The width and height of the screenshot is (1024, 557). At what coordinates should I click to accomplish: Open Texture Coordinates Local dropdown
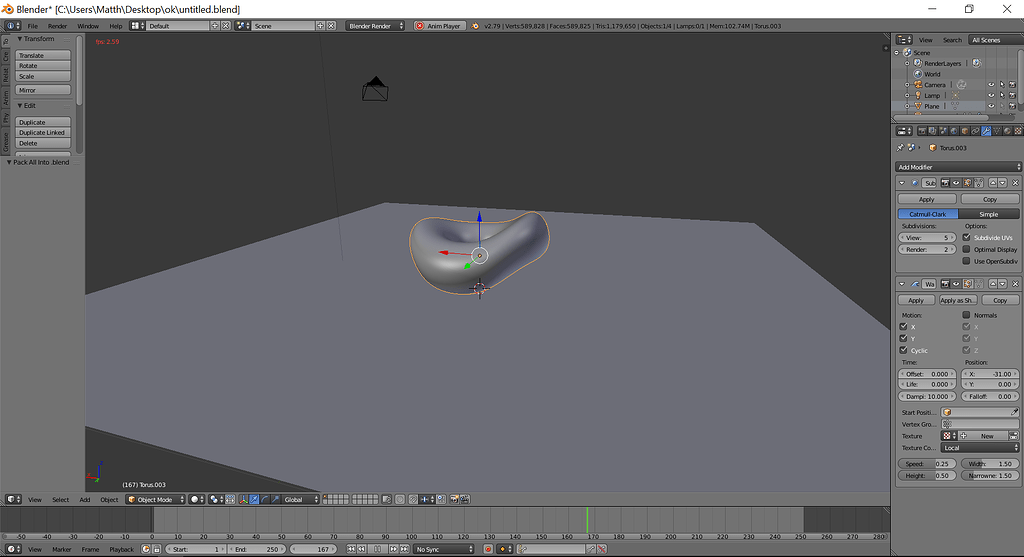coord(980,448)
